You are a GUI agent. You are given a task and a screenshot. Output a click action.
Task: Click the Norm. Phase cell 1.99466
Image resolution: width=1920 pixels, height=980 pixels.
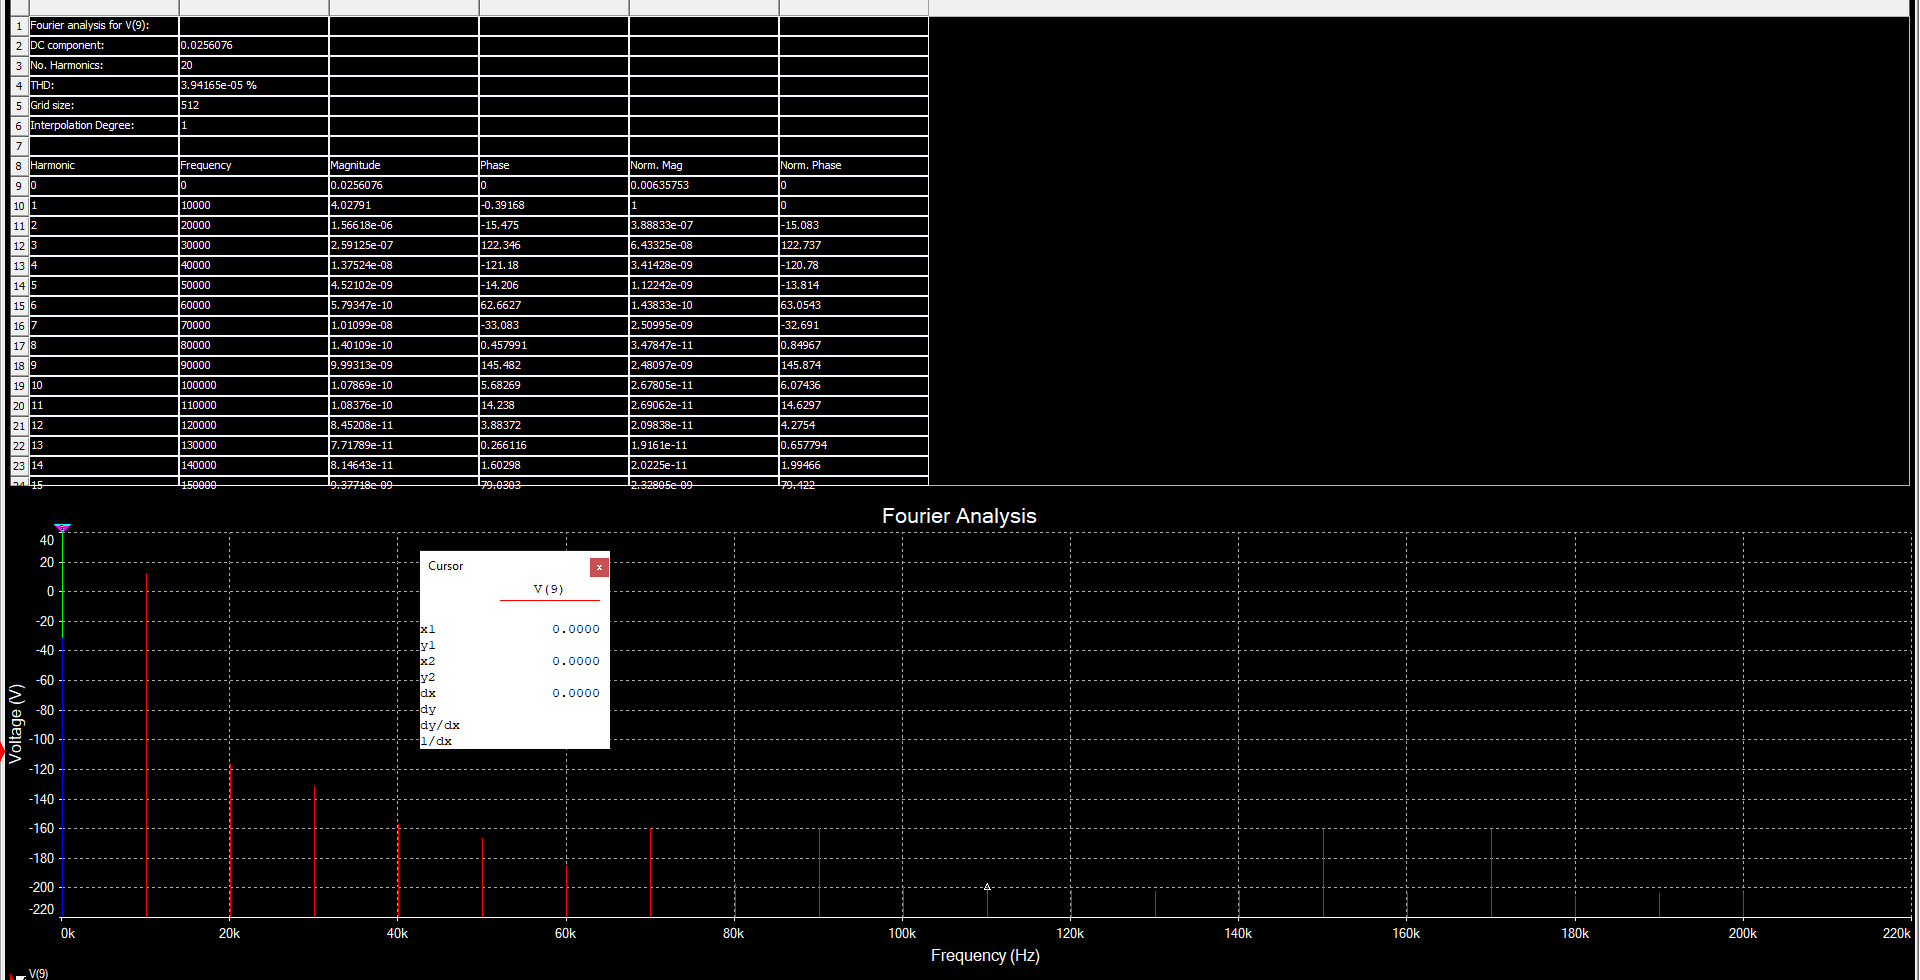point(854,466)
